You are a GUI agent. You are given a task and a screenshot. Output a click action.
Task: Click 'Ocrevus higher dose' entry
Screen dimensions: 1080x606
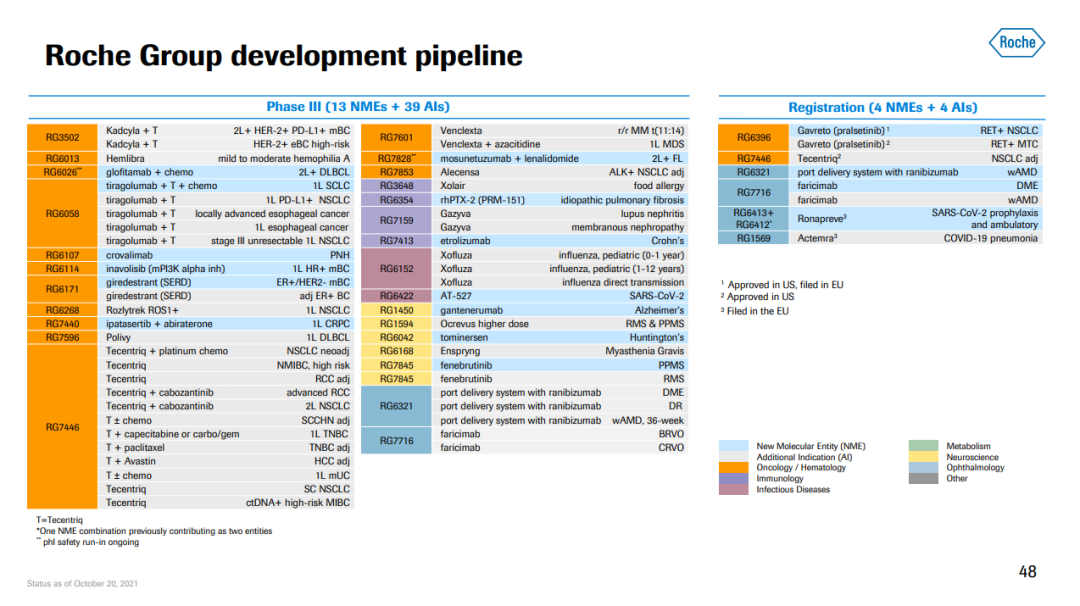point(484,324)
